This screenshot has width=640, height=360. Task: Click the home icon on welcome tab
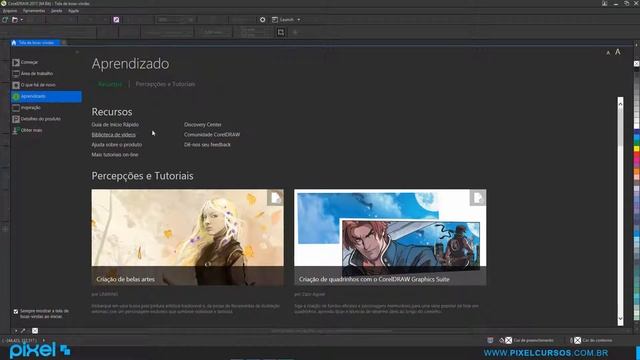pos(14,42)
